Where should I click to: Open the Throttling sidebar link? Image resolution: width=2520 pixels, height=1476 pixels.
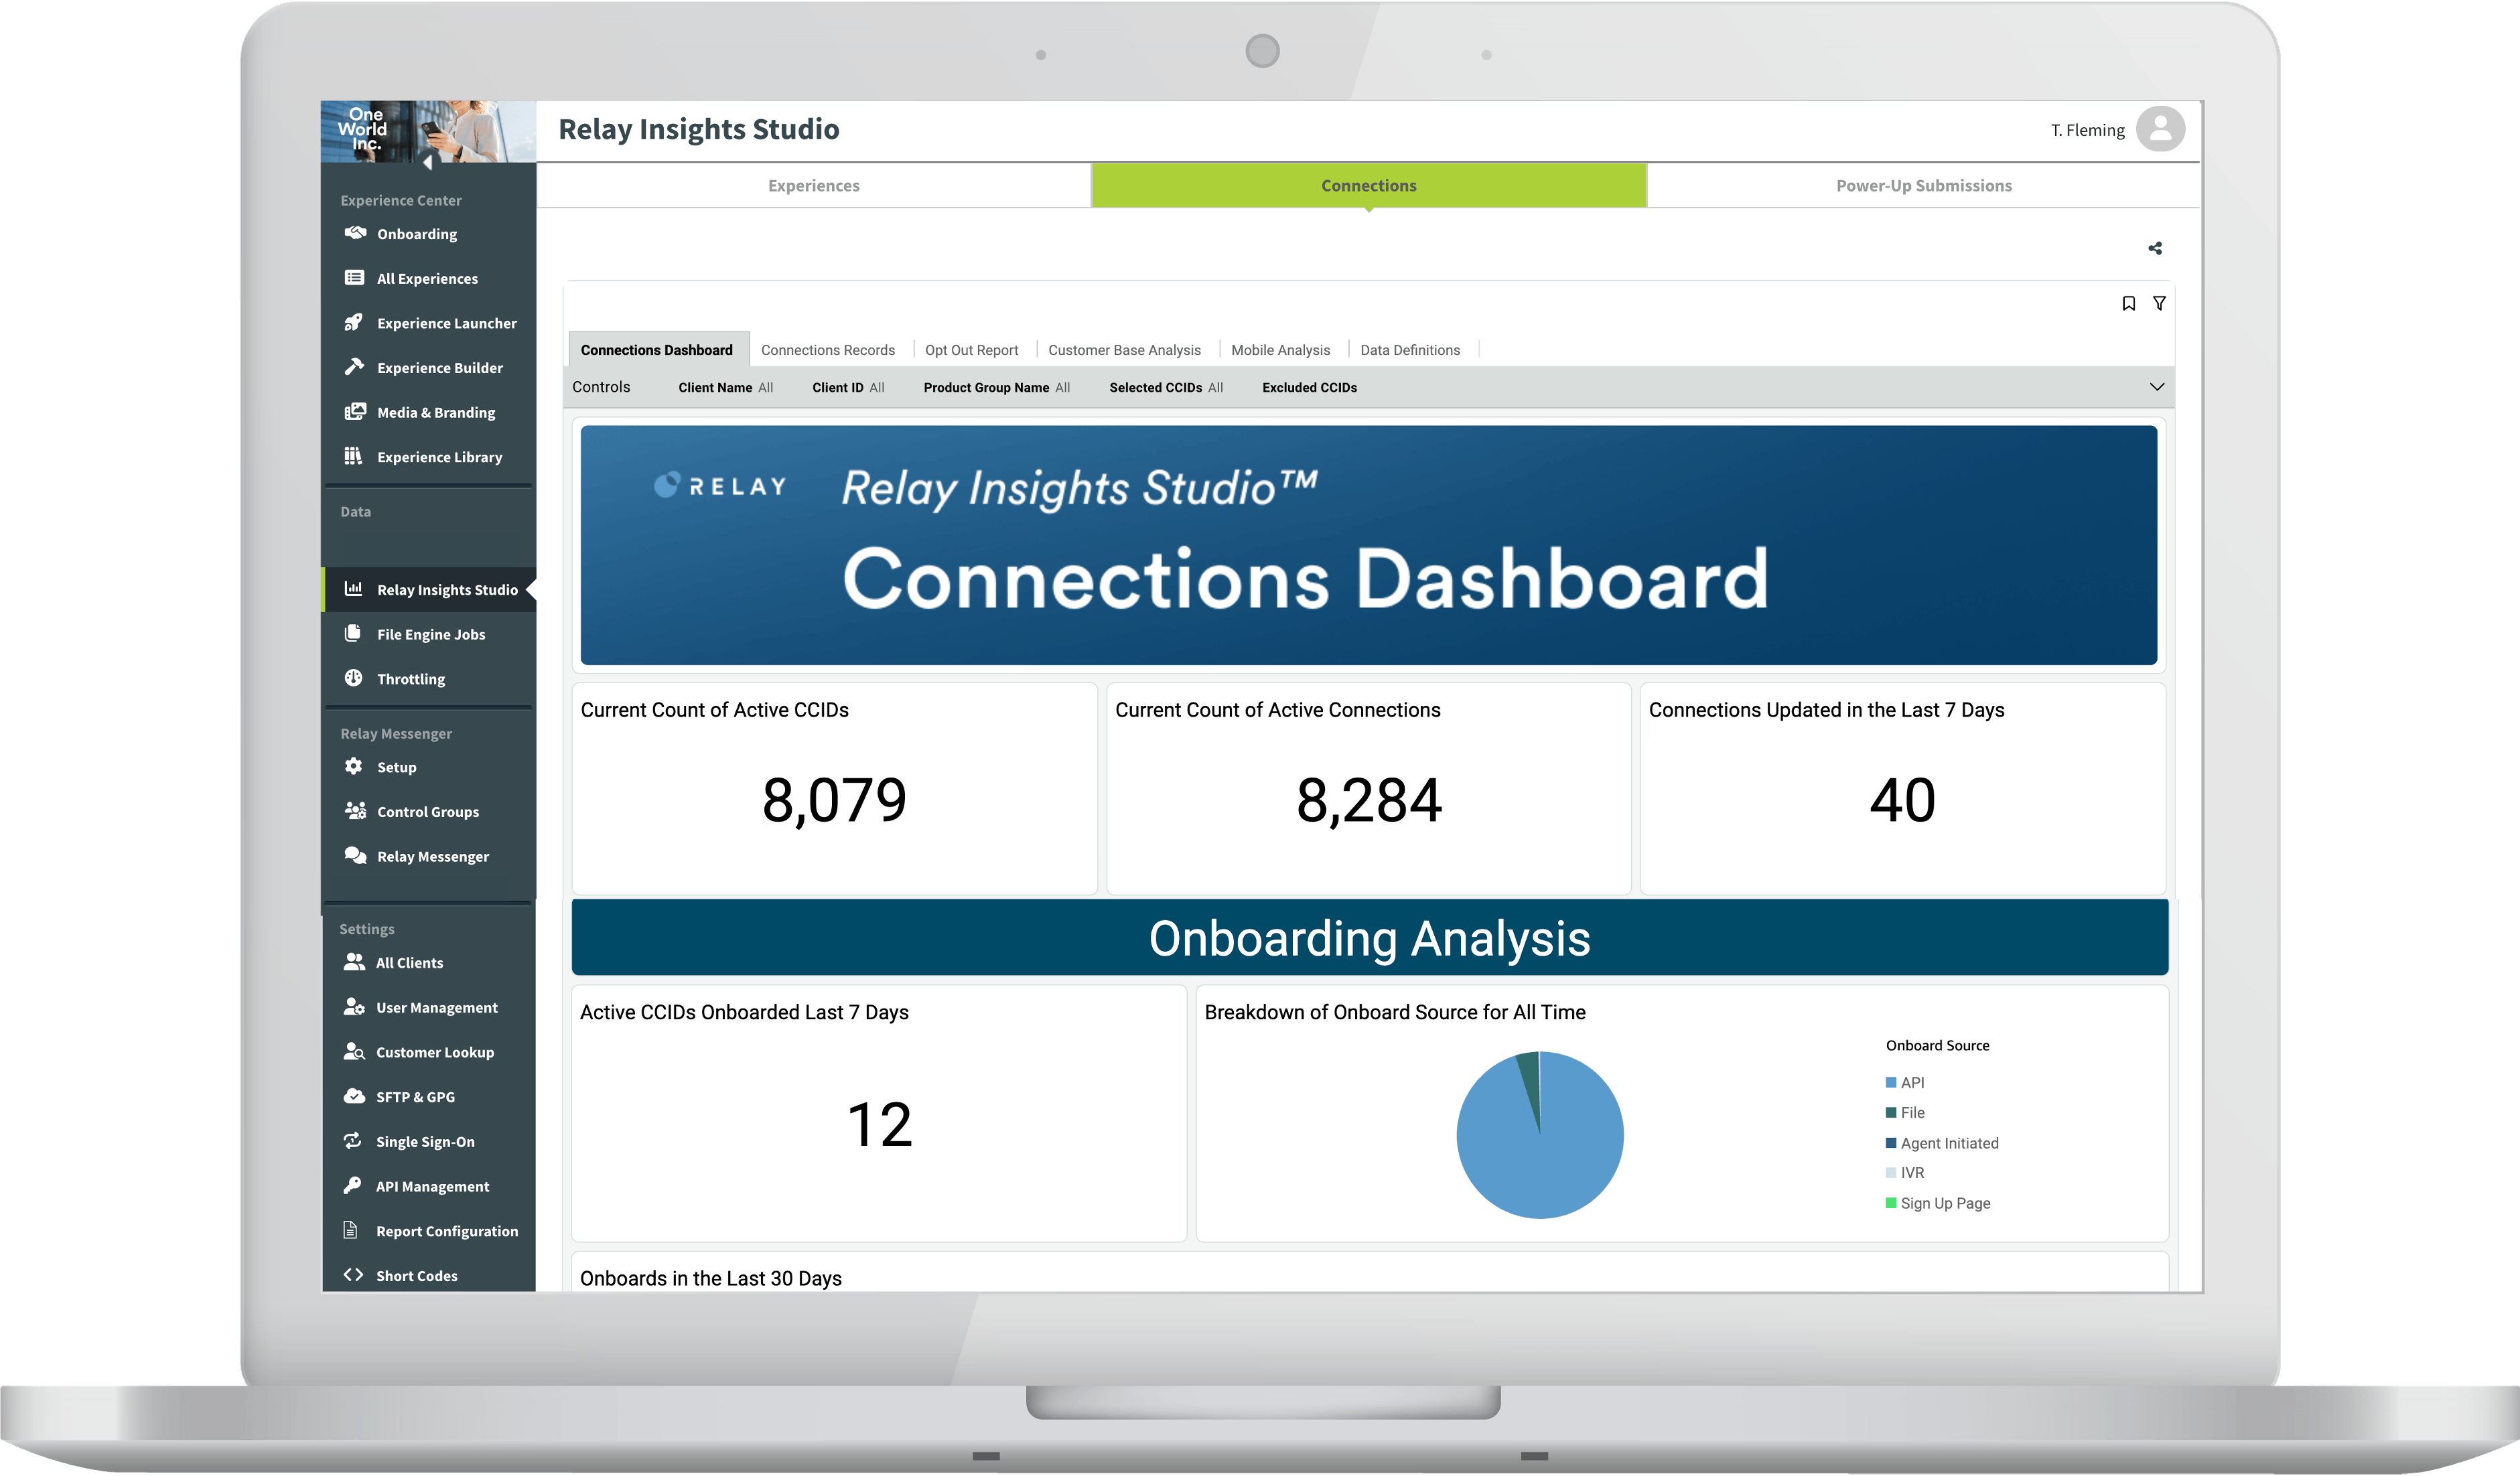pyautogui.click(x=430, y=679)
